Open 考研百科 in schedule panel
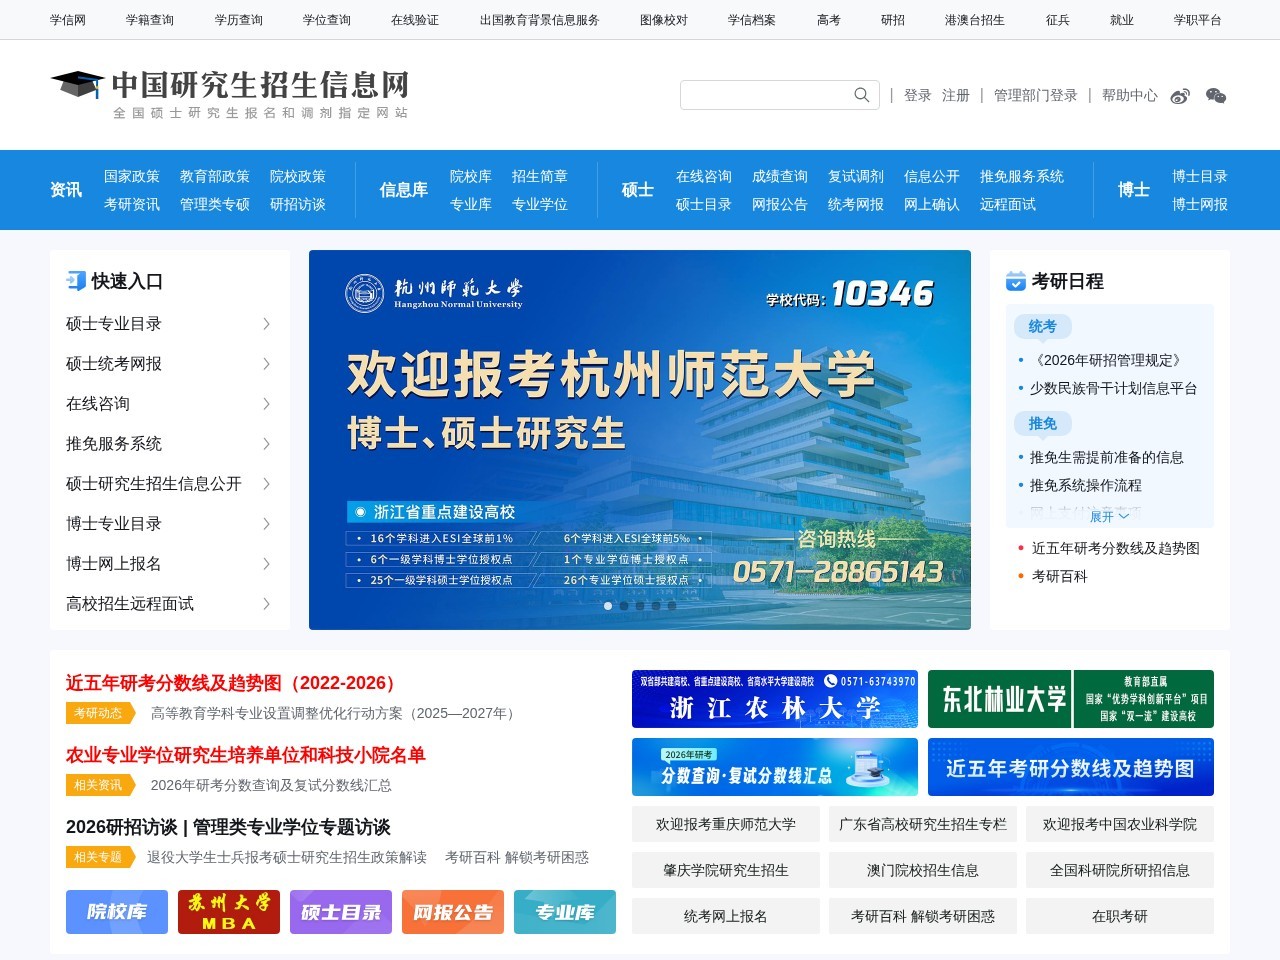Image resolution: width=1280 pixels, height=960 pixels. tap(1060, 576)
